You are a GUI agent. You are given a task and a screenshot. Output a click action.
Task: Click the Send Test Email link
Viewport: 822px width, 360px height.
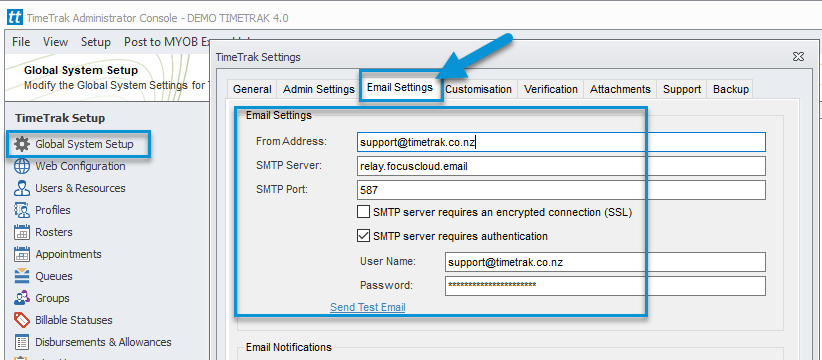pyautogui.click(x=367, y=307)
